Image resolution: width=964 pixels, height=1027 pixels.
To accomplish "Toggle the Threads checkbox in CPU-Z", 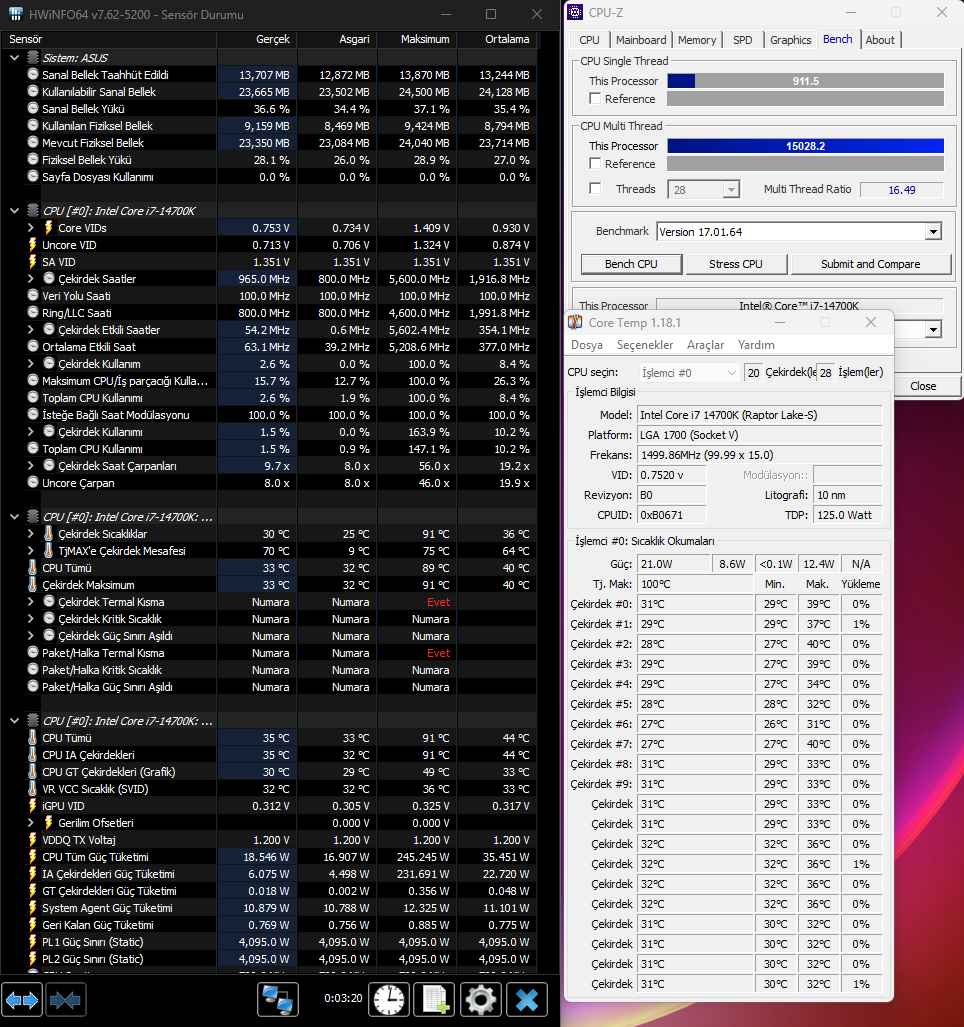I will [595, 189].
